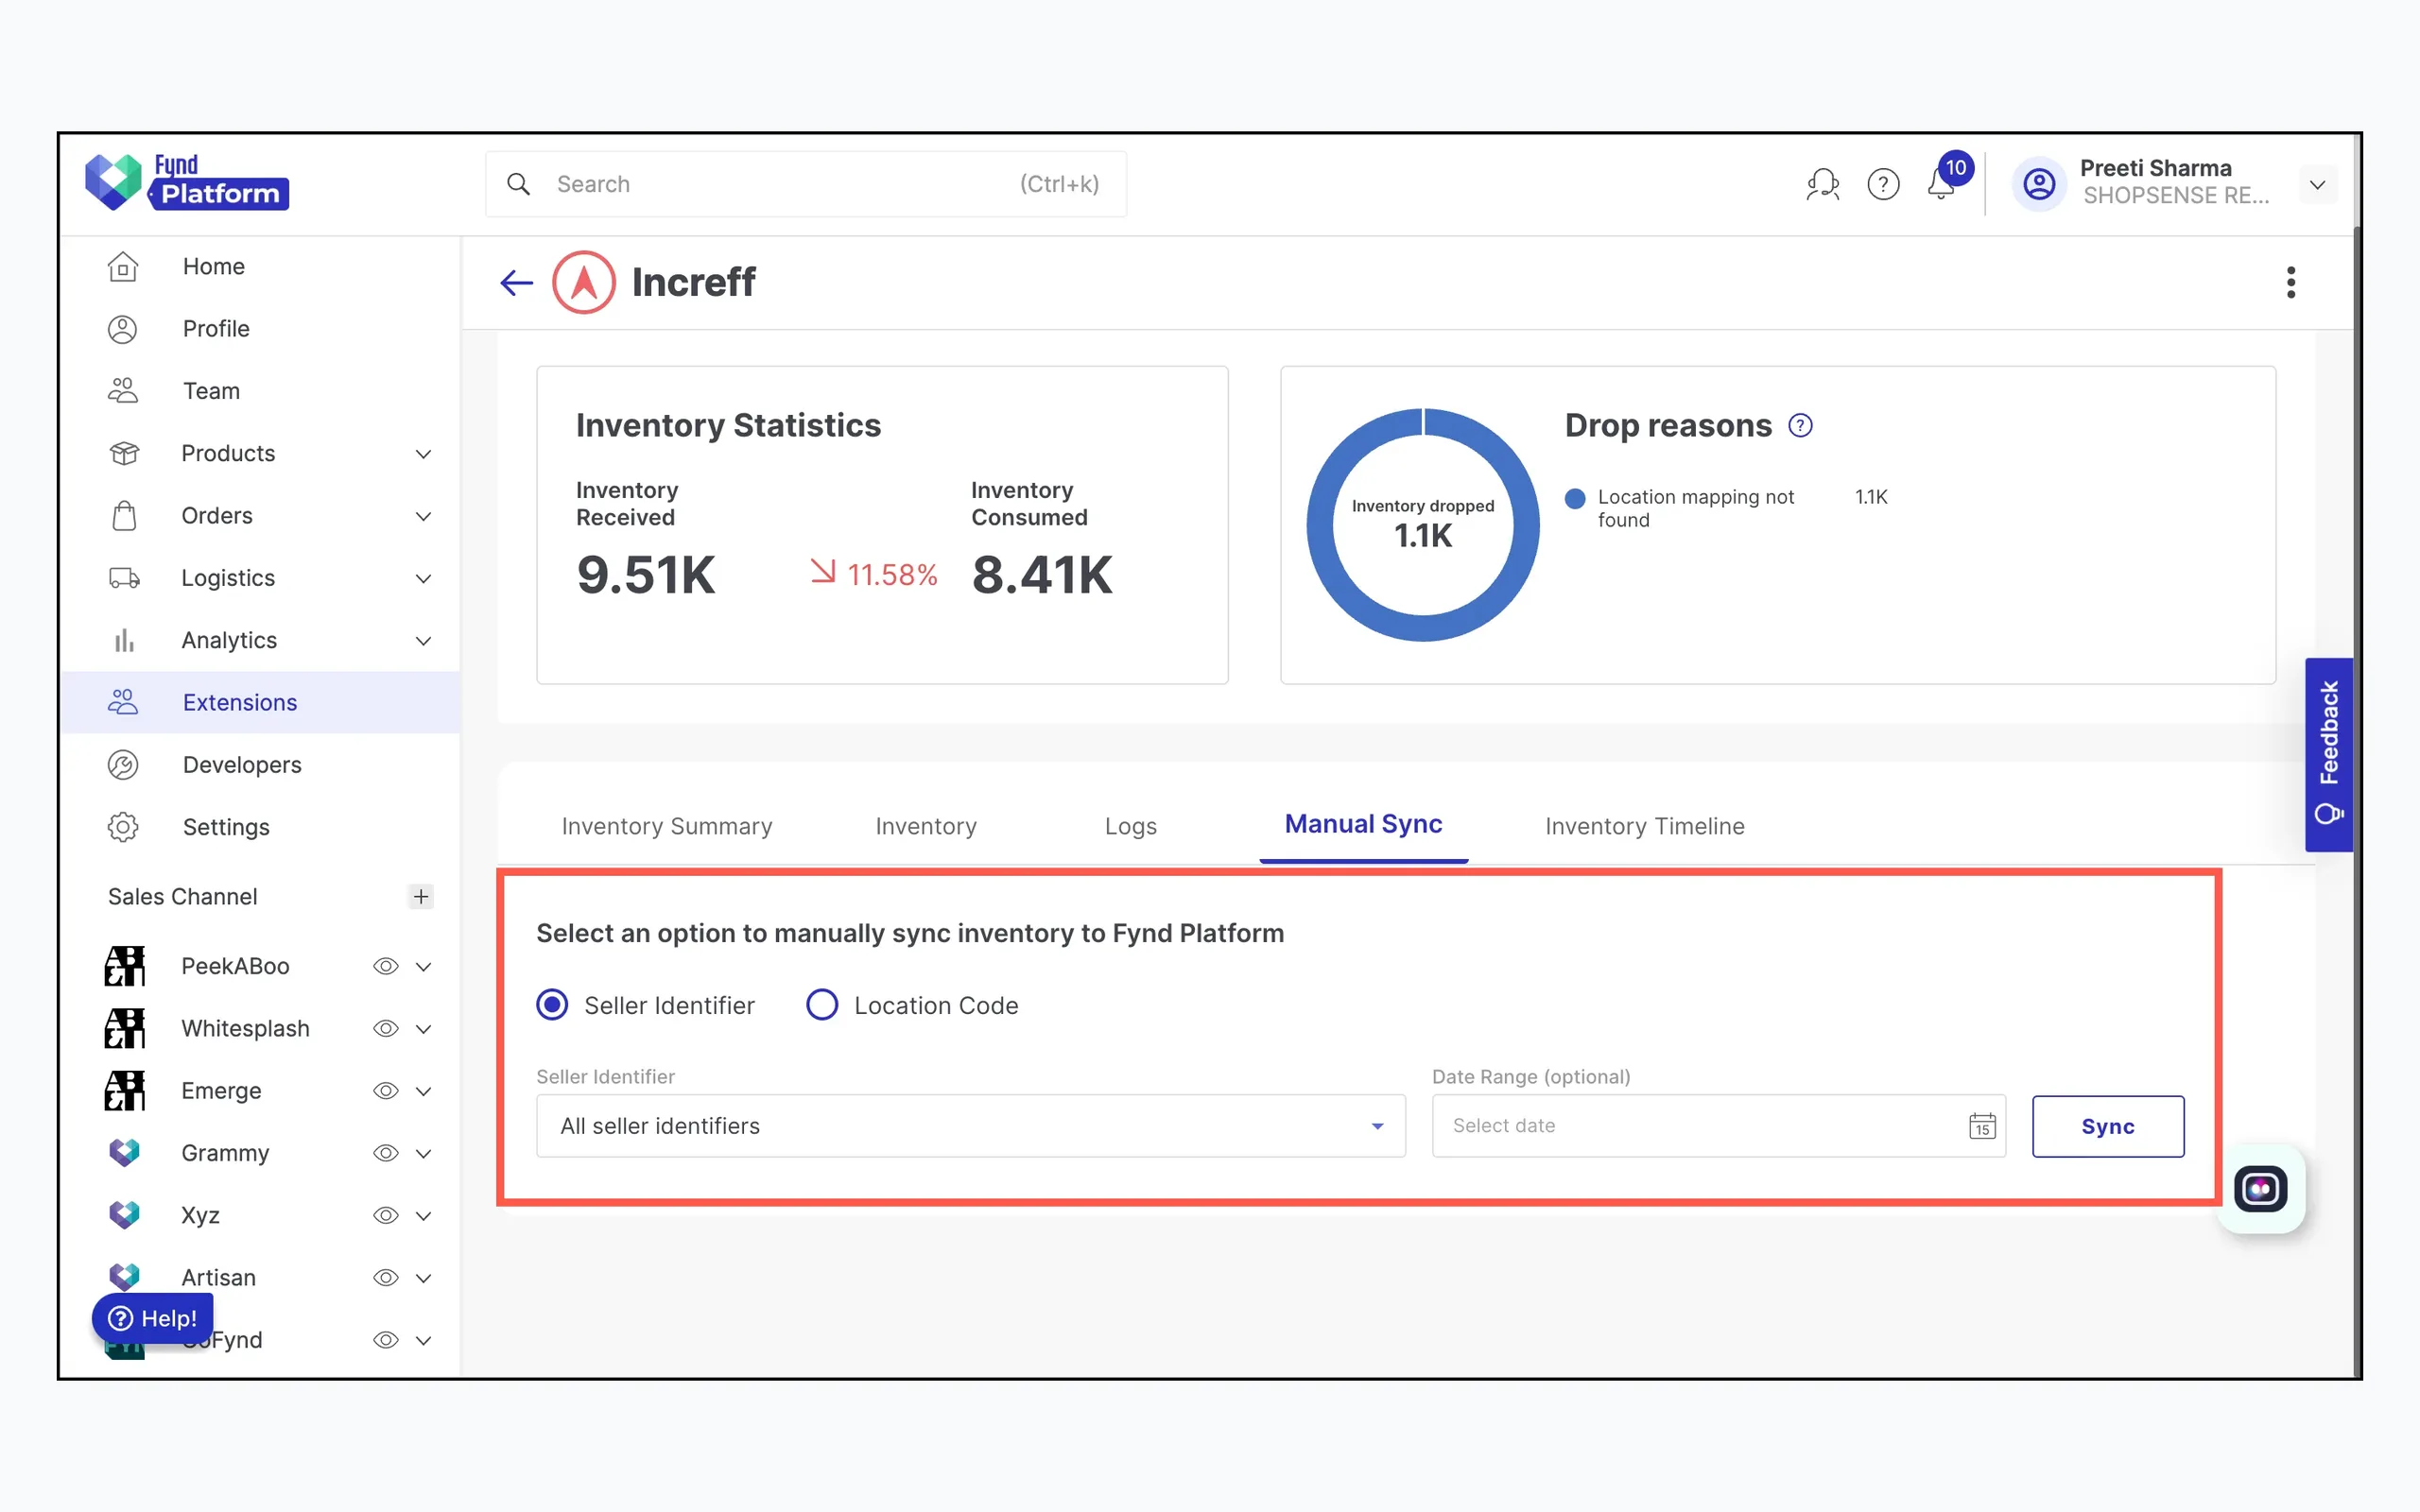Expand the Analytics menu chevron
This screenshot has height=1512, width=2420.
[x=424, y=641]
